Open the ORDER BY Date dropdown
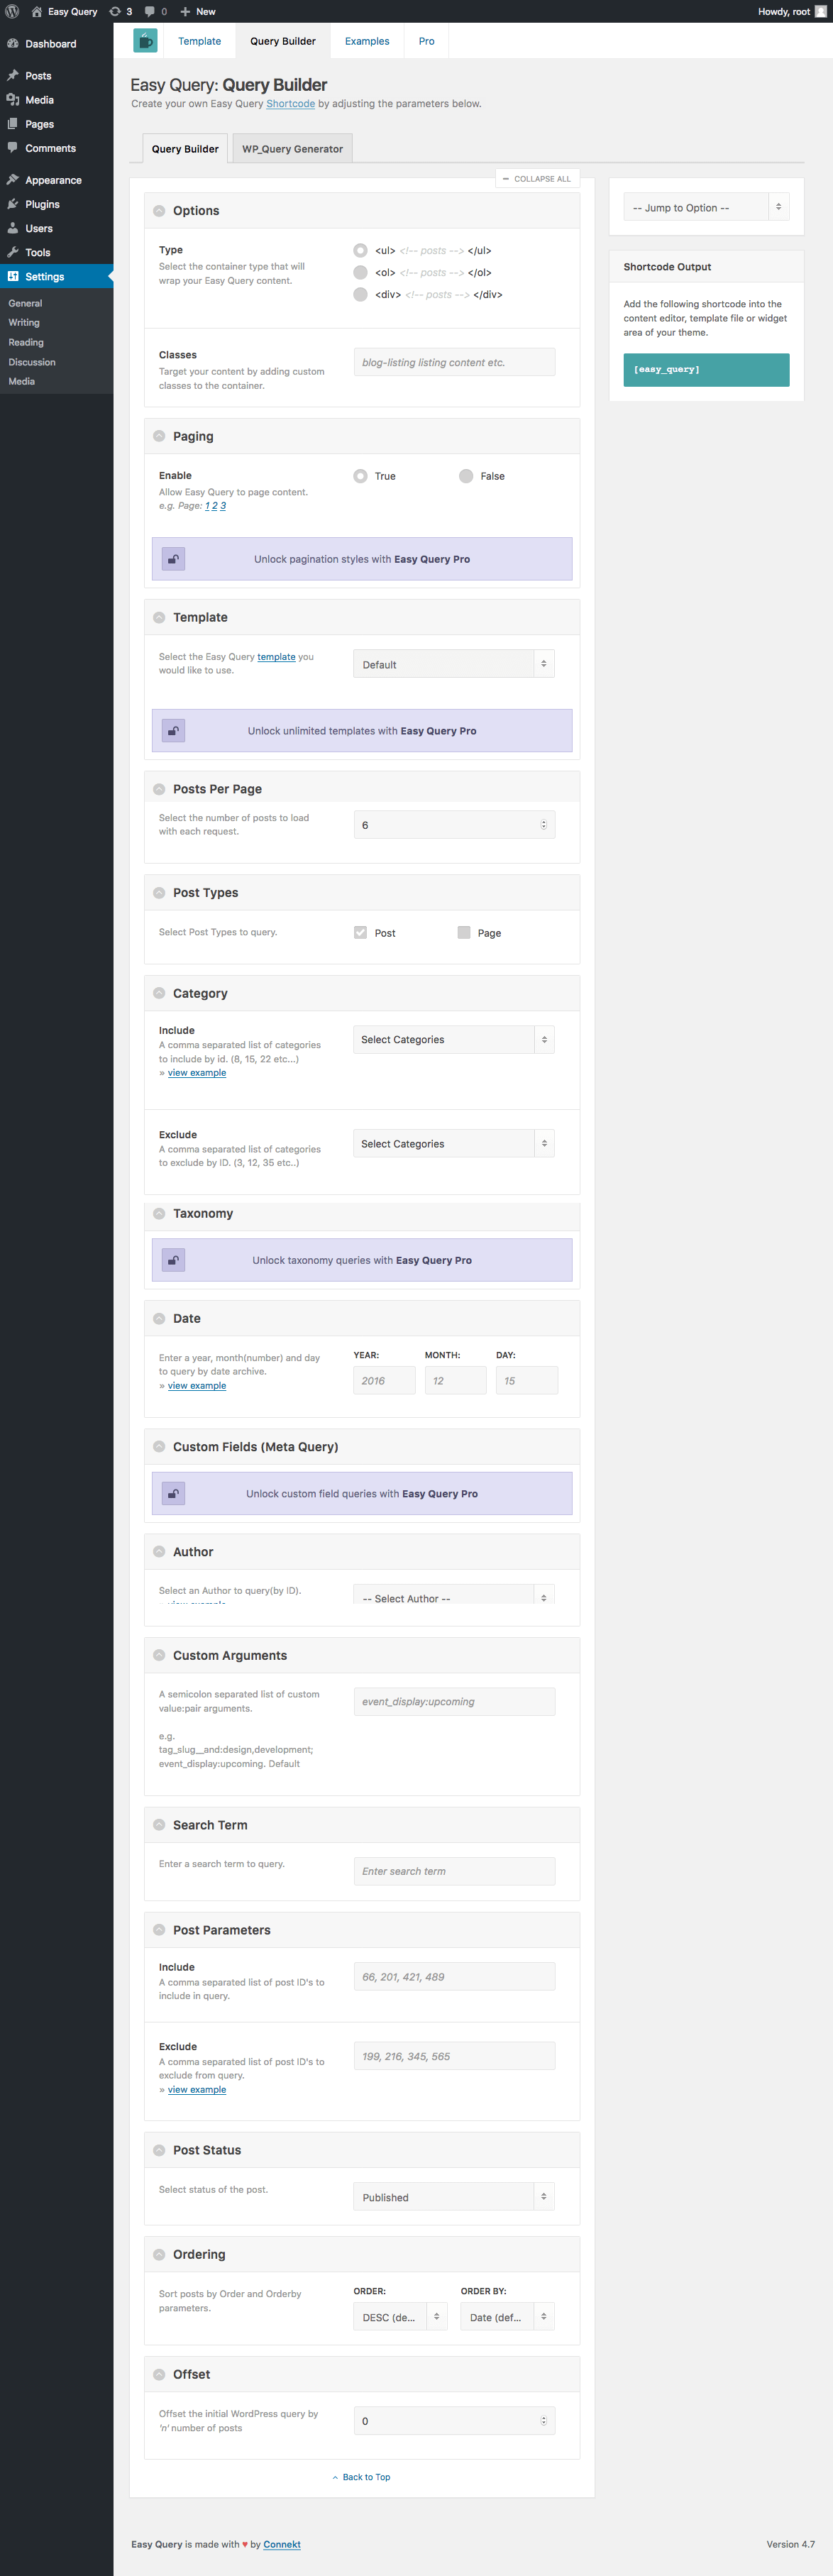This screenshot has width=833, height=2576. point(507,2317)
